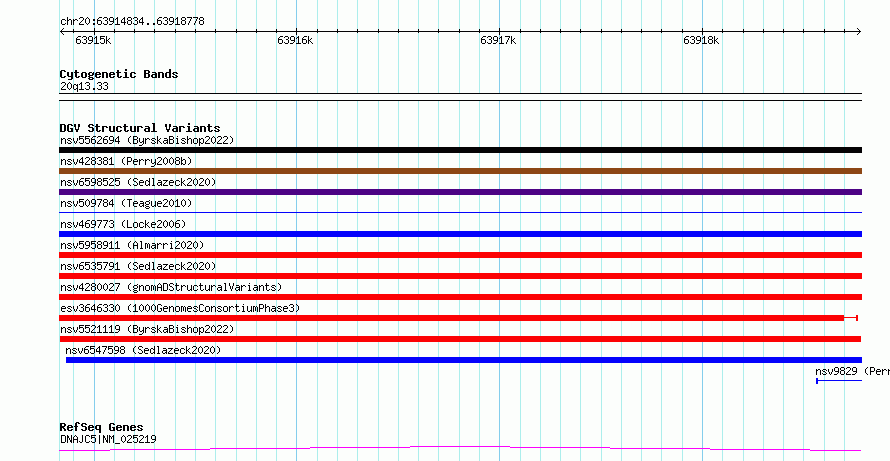The height and width of the screenshot is (461, 890).
Task: Click the DGV Structural Variants track title
Action: click(140, 128)
